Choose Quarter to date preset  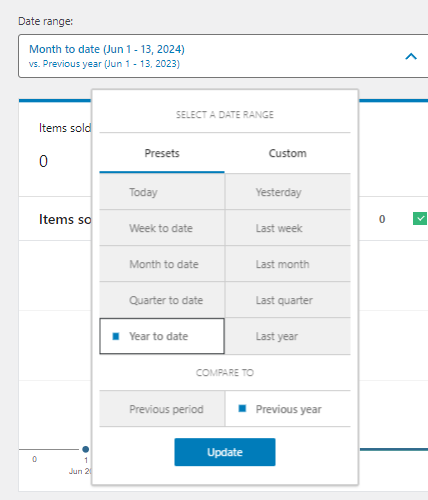coord(162,300)
